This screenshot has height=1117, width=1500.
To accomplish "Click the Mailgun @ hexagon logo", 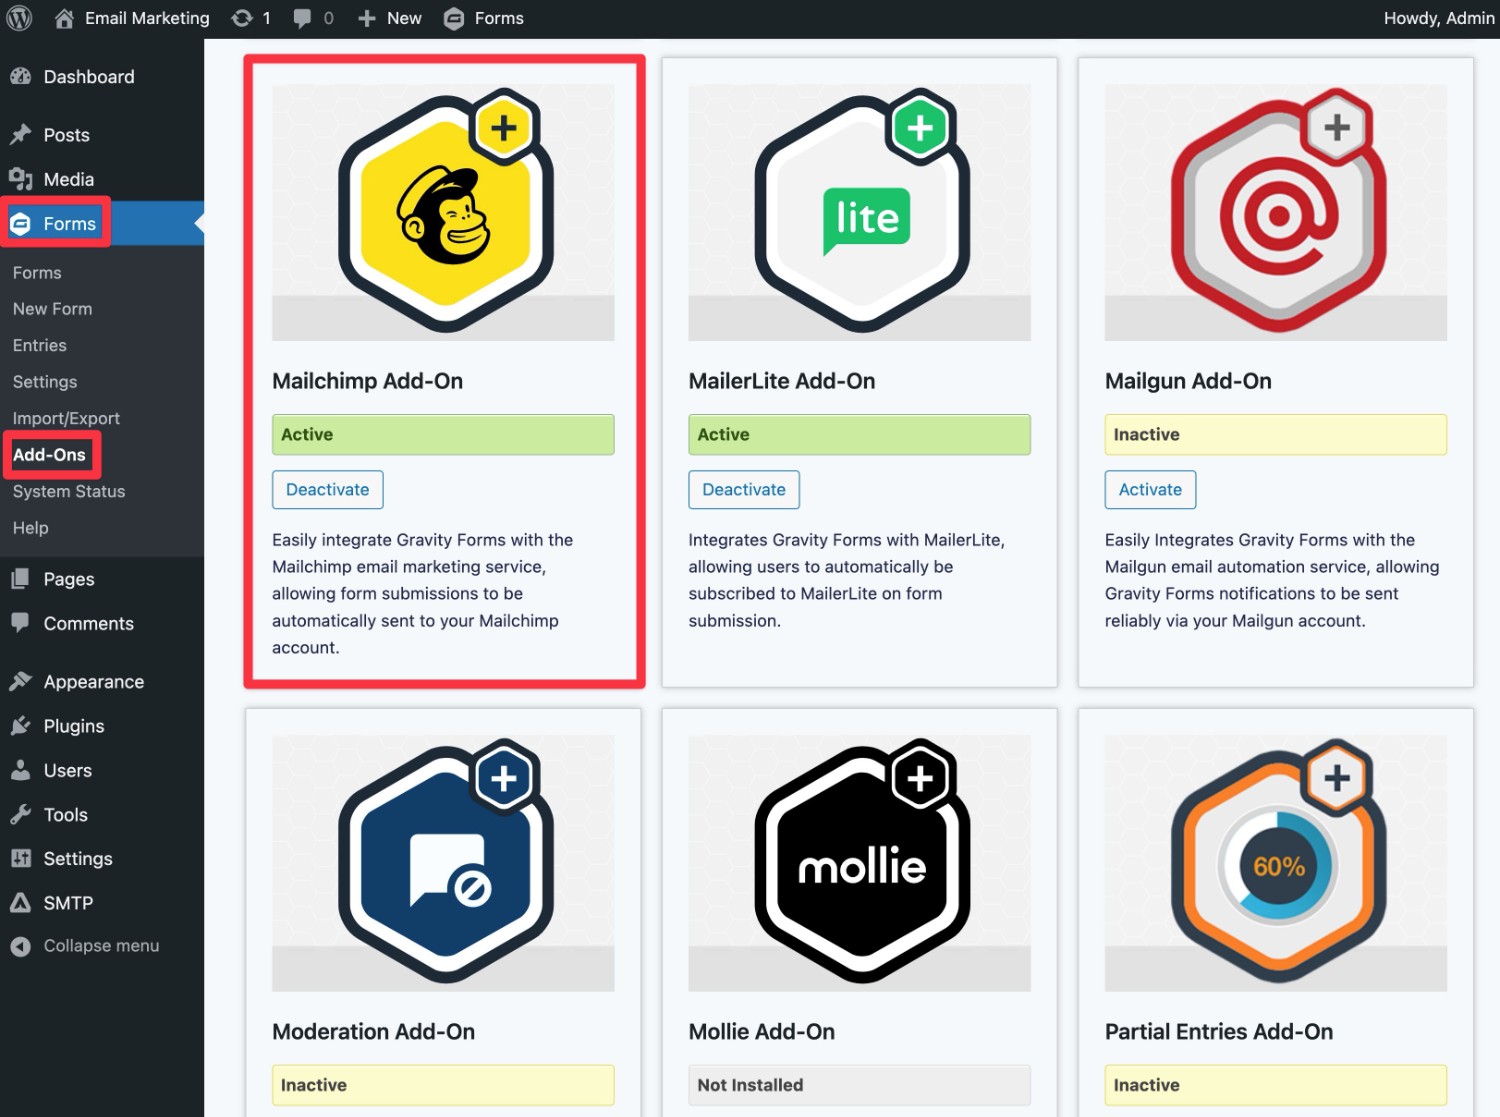I will (1278, 213).
